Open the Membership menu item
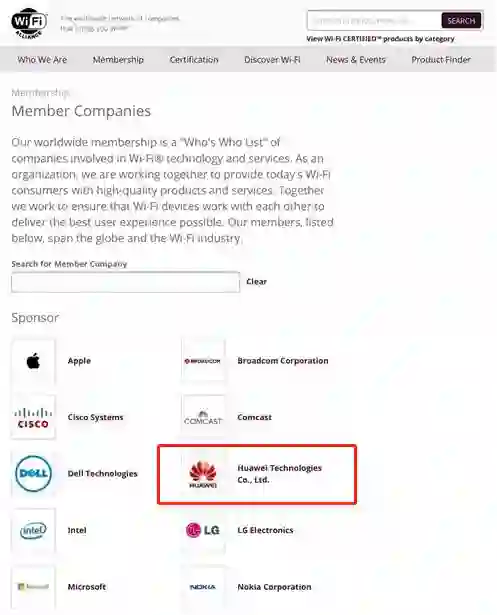This screenshot has width=497, height=615. [118, 60]
